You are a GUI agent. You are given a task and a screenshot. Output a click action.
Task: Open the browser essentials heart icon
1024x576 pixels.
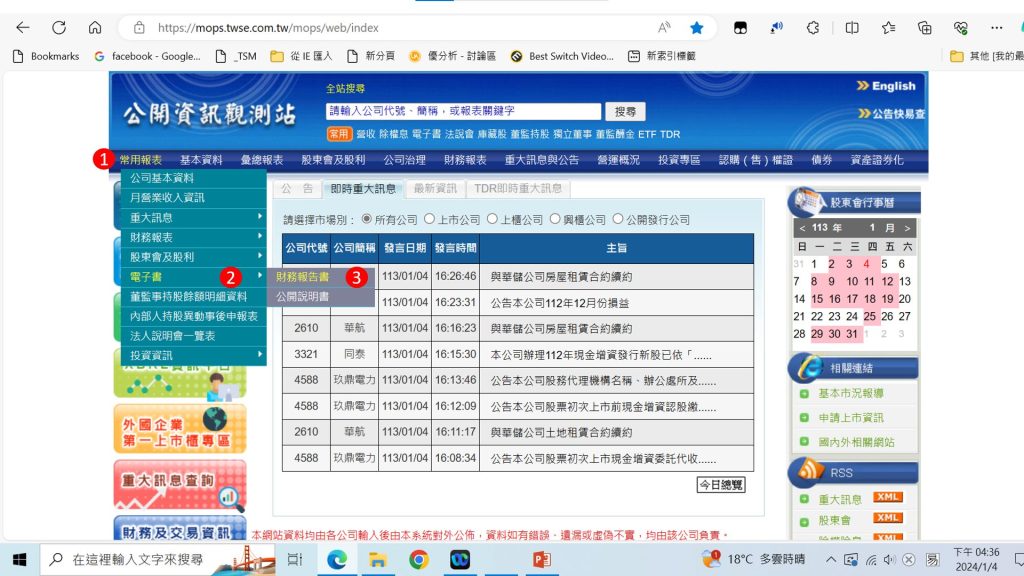tap(960, 27)
